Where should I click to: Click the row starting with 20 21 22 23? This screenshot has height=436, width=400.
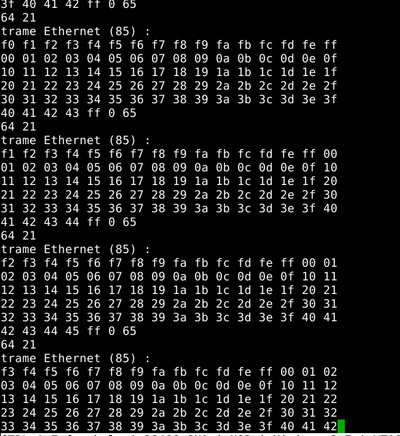[169, 86]
